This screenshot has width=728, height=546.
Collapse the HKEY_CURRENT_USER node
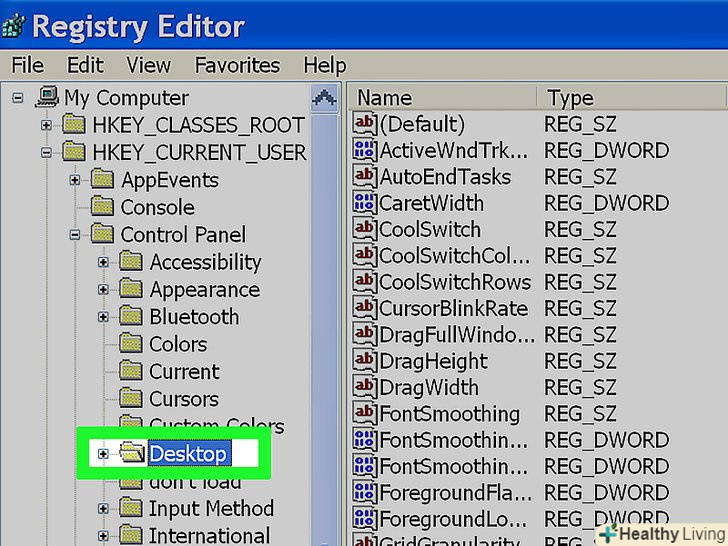click(46, 152)
